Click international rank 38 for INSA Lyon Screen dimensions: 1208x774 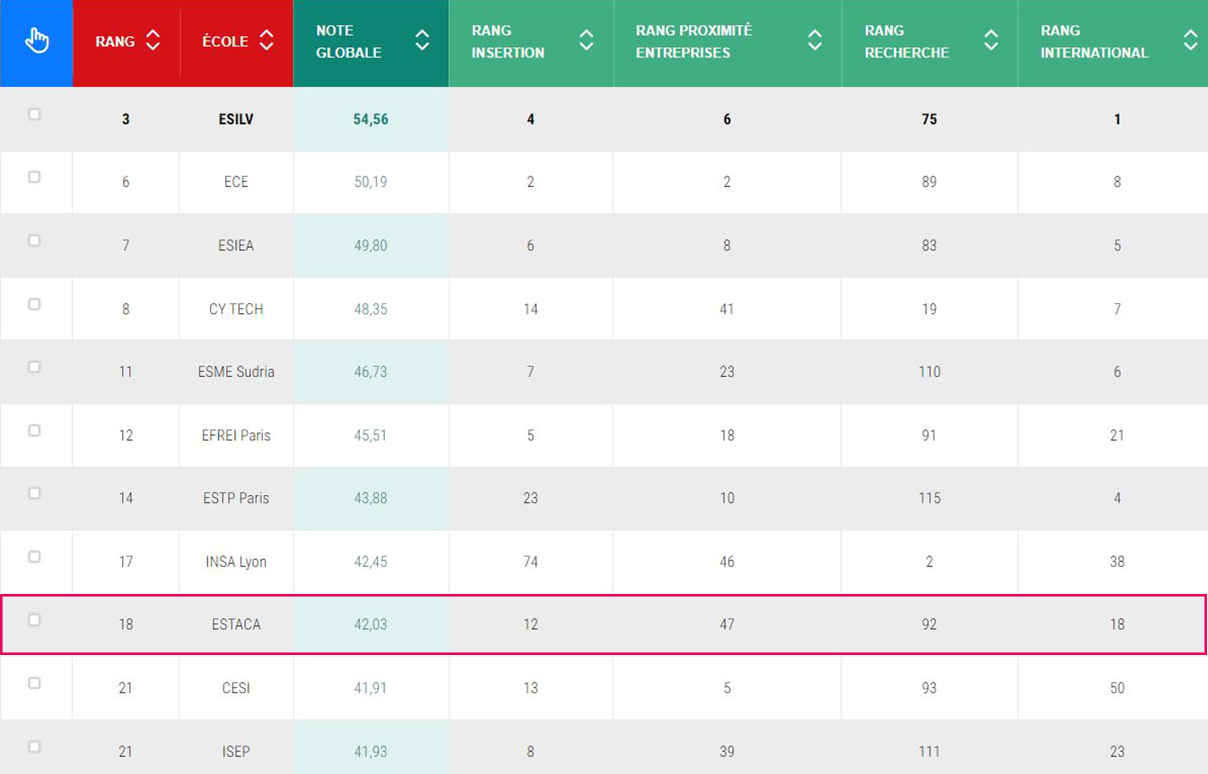[x=1117, y=562]
